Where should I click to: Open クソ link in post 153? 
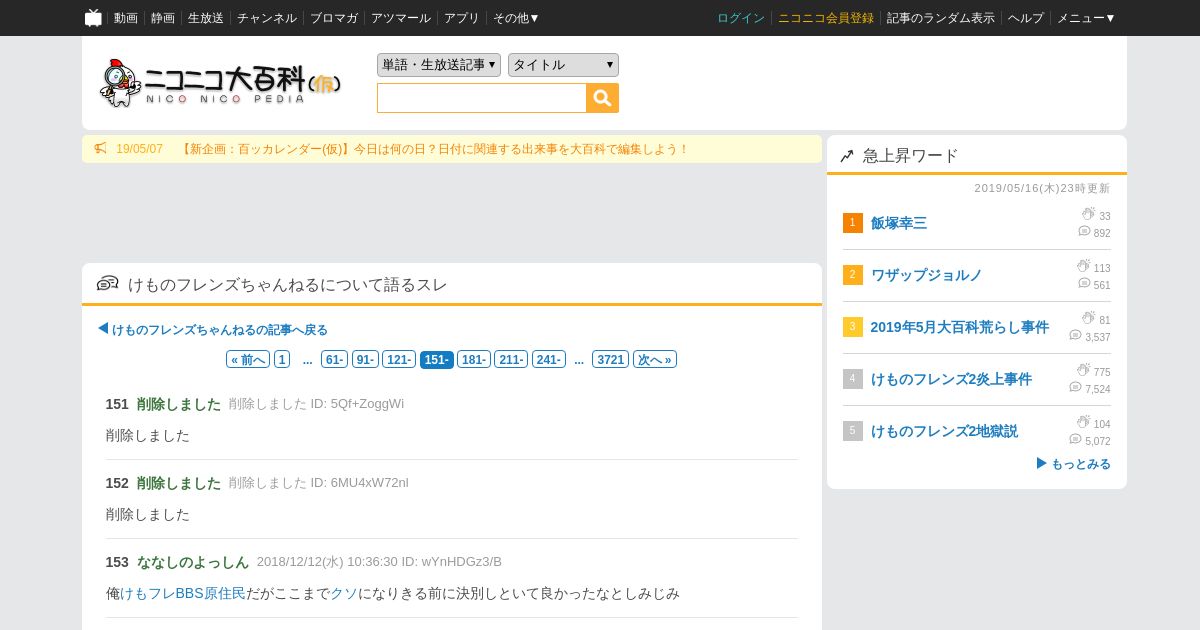coord(344,593)
